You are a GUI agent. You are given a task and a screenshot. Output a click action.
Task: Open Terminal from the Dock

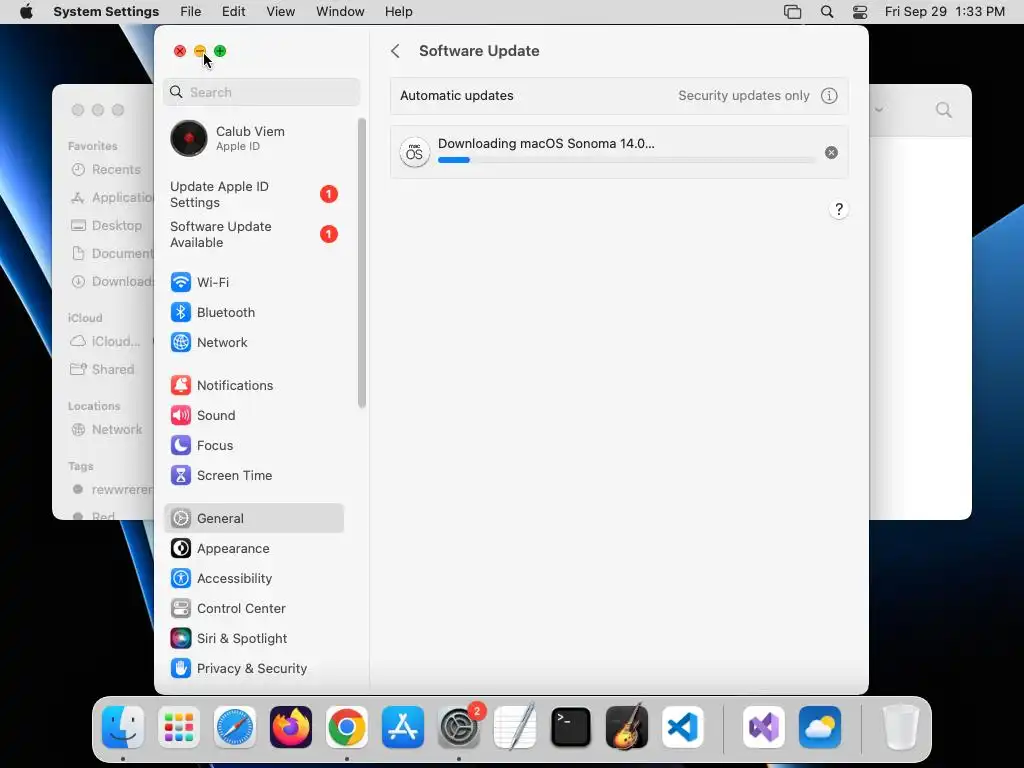[x=571, y=727]
